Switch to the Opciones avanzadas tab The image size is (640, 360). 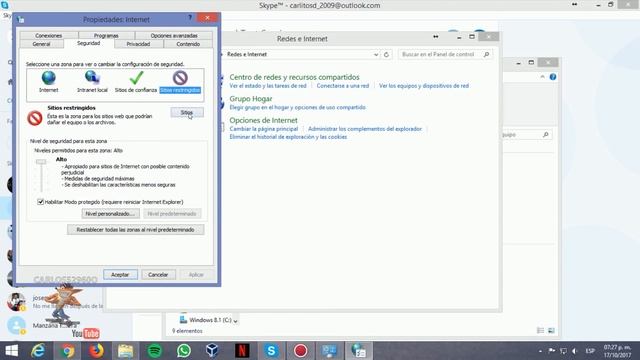point(174,36)
